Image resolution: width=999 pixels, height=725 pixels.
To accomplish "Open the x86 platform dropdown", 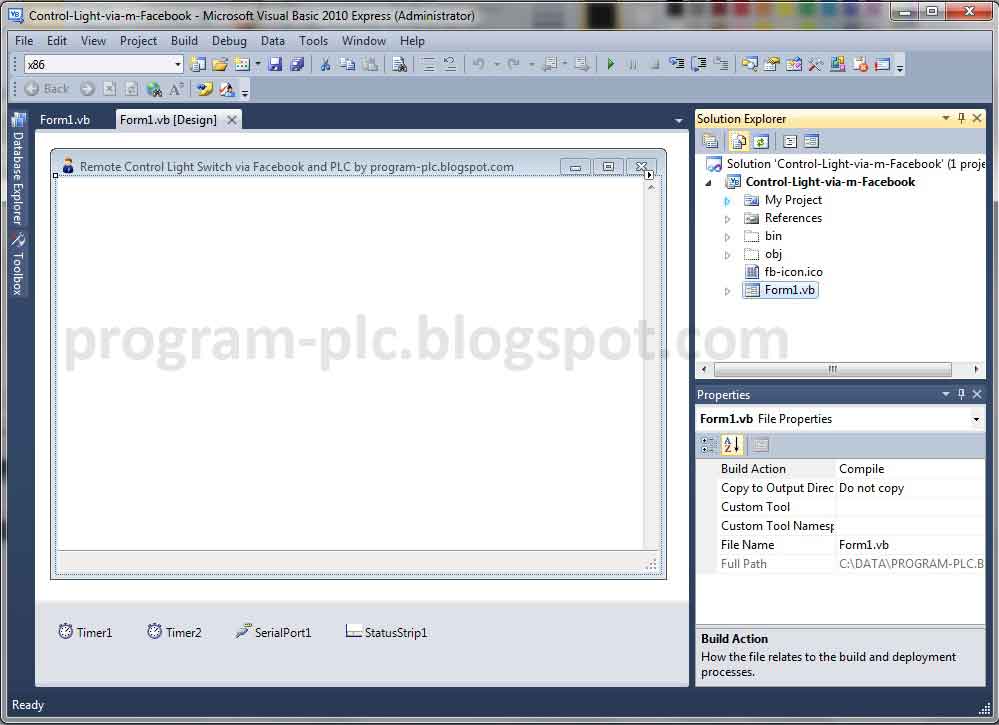I will pos(178,64).
